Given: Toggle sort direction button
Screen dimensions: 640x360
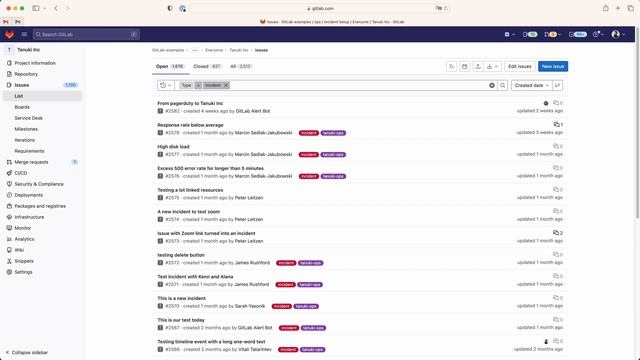Looking at the screenshot, I should [558, 85].
